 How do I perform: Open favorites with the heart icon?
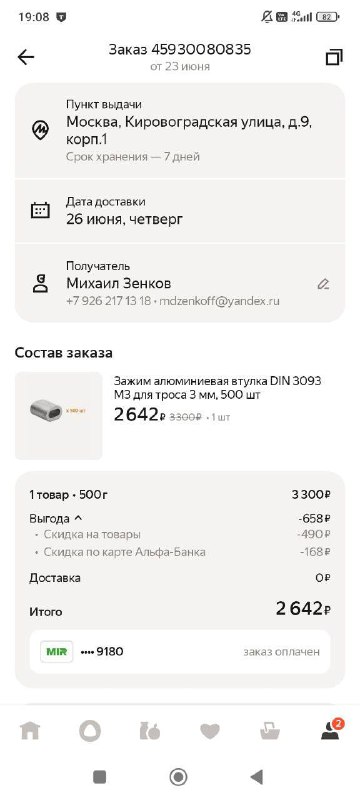210,732
